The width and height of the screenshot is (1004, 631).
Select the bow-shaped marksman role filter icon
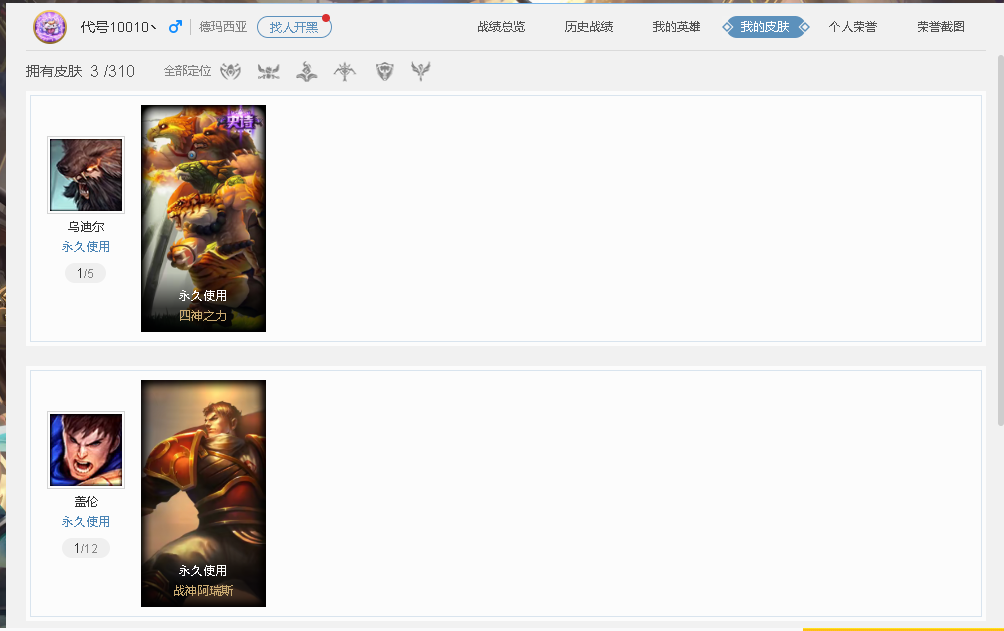(344, 71)
